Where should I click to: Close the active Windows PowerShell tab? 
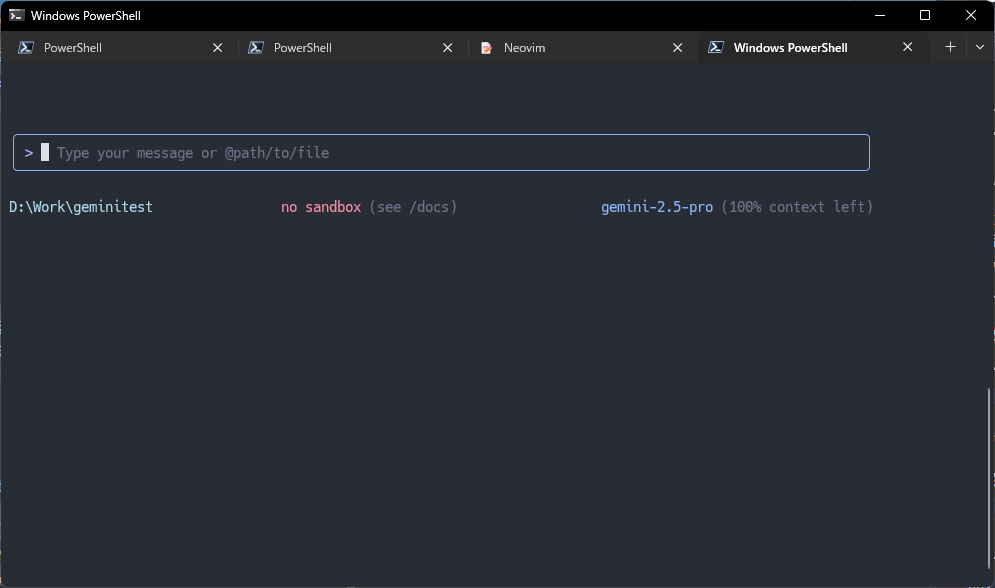pyautogui.click(x=908, y=47)
